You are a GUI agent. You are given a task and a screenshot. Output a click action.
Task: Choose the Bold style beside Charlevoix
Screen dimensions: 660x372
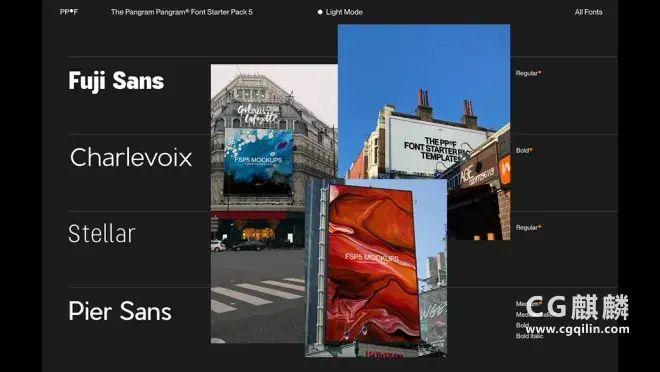(524, 150)
